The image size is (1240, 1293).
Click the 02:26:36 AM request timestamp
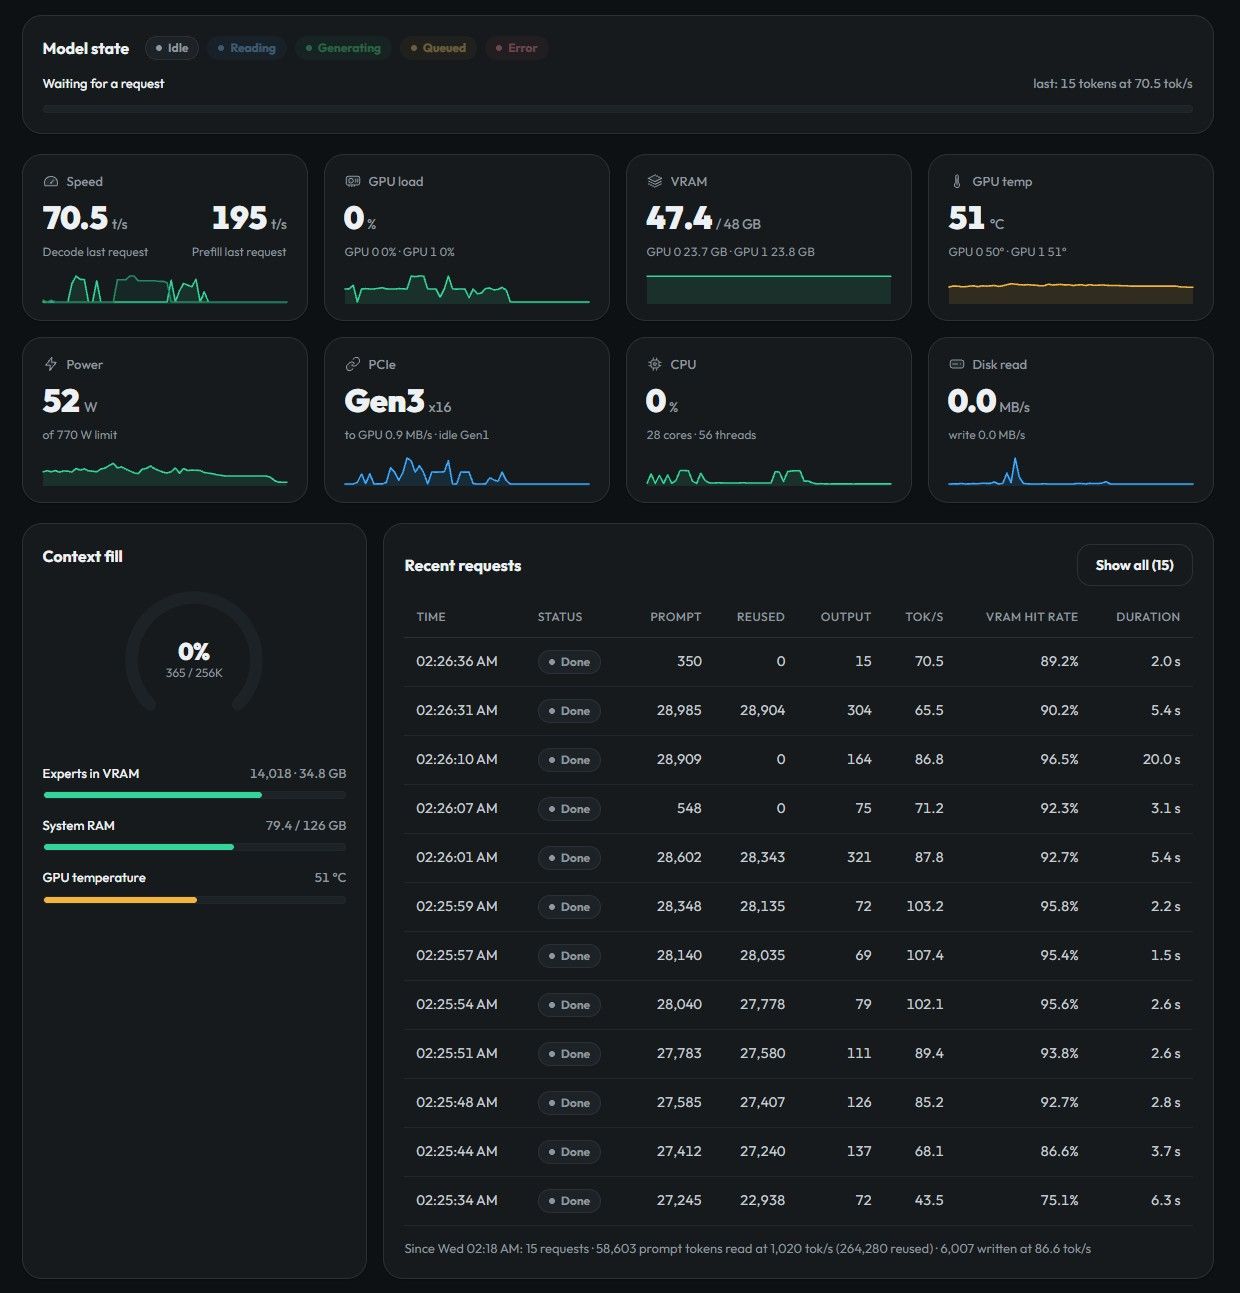[x=457, y=661]
